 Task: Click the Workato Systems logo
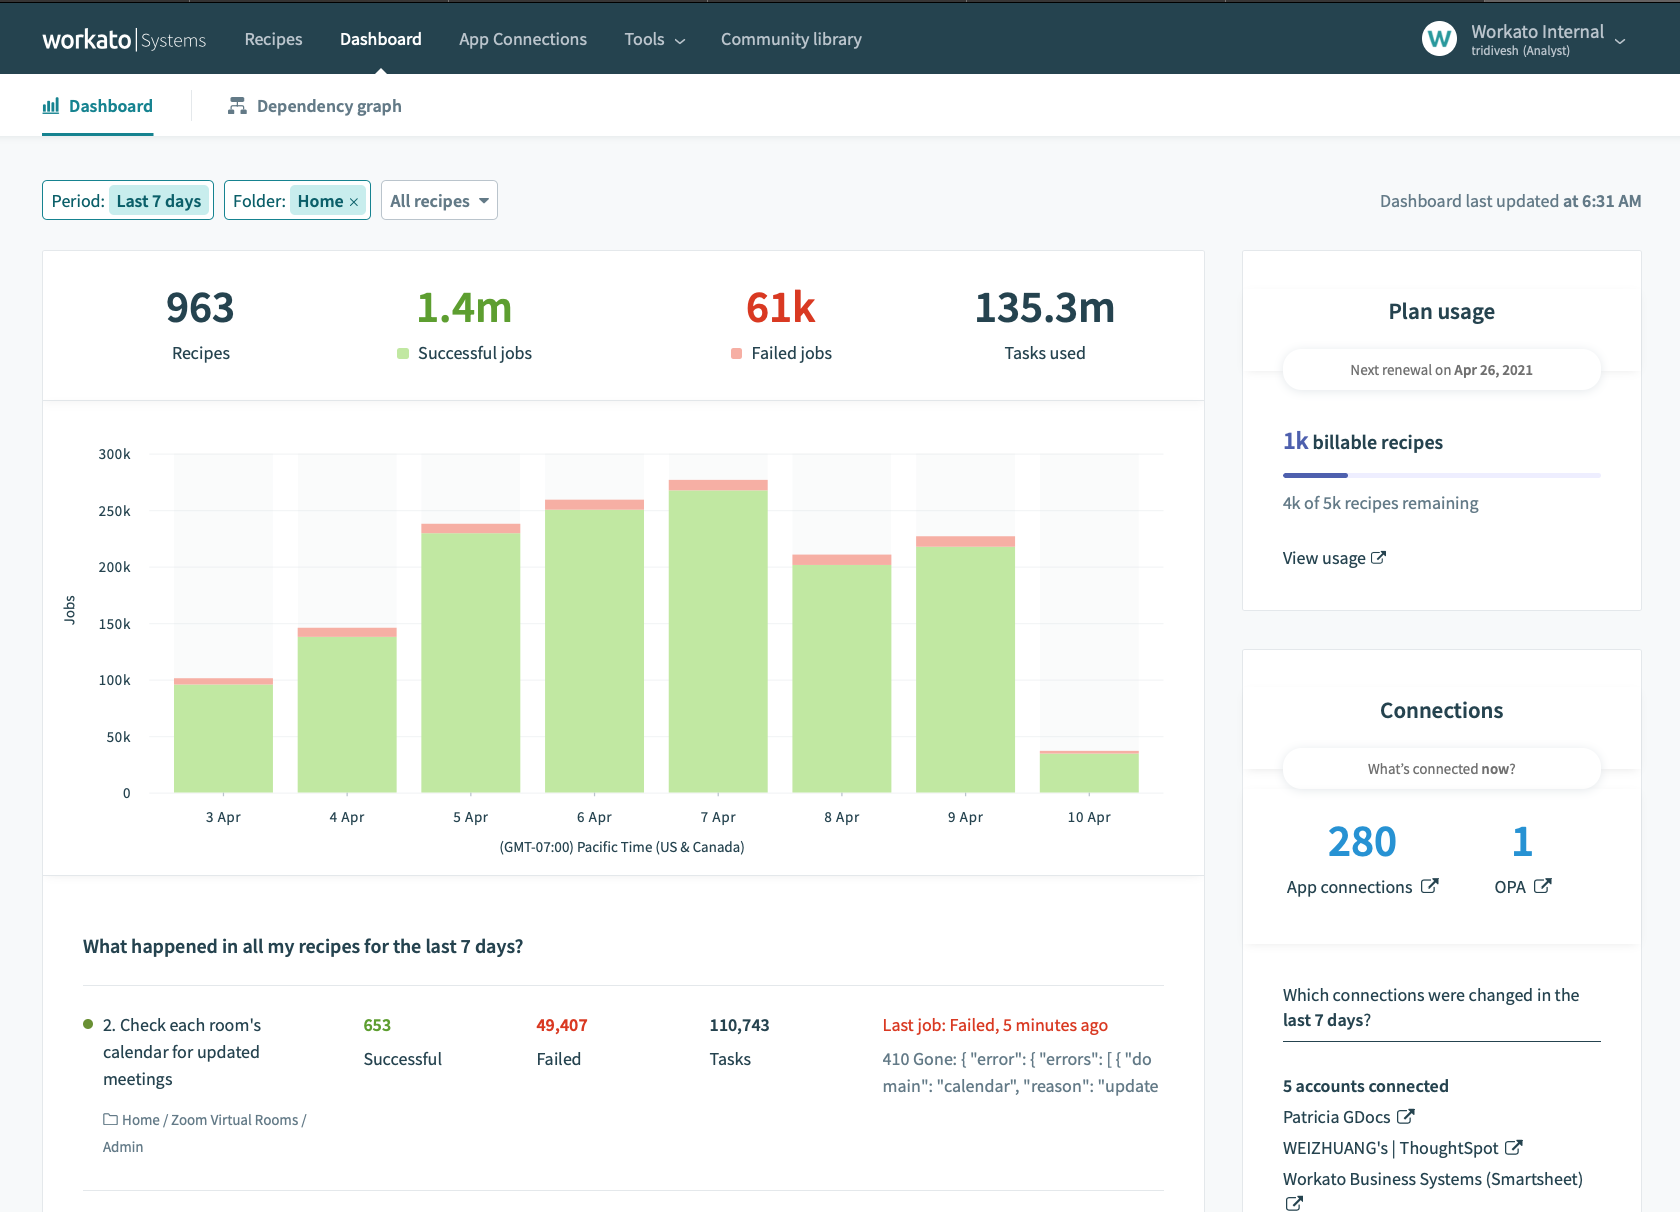[x=124, y=40]
